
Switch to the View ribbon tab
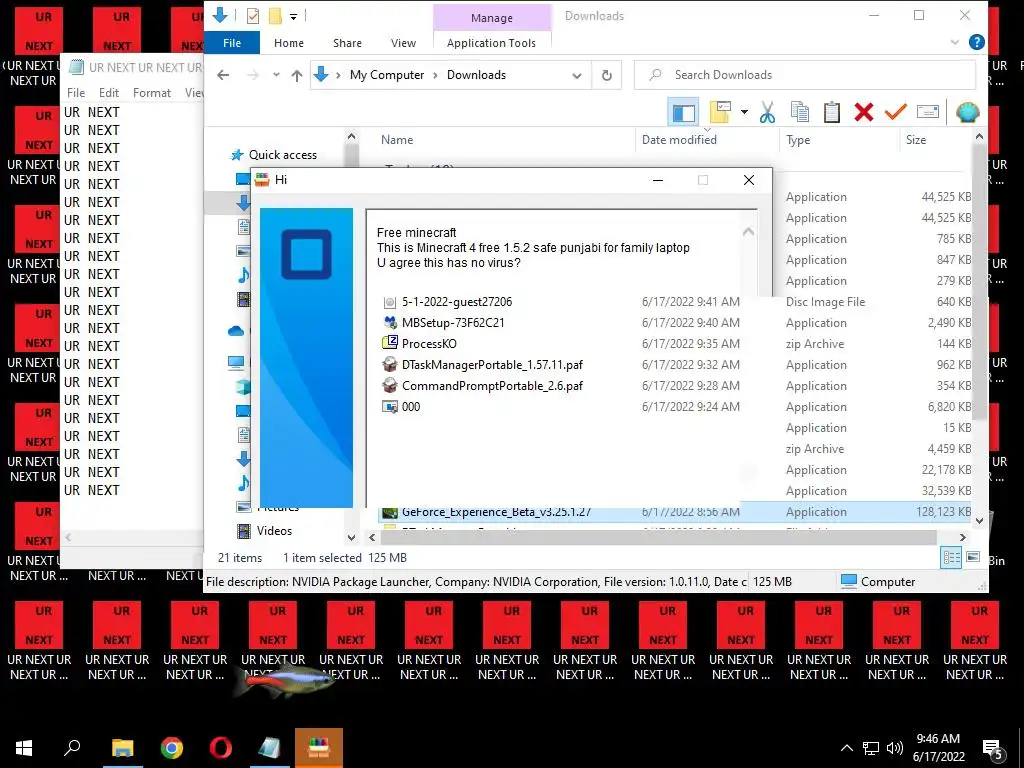point(404,43)
